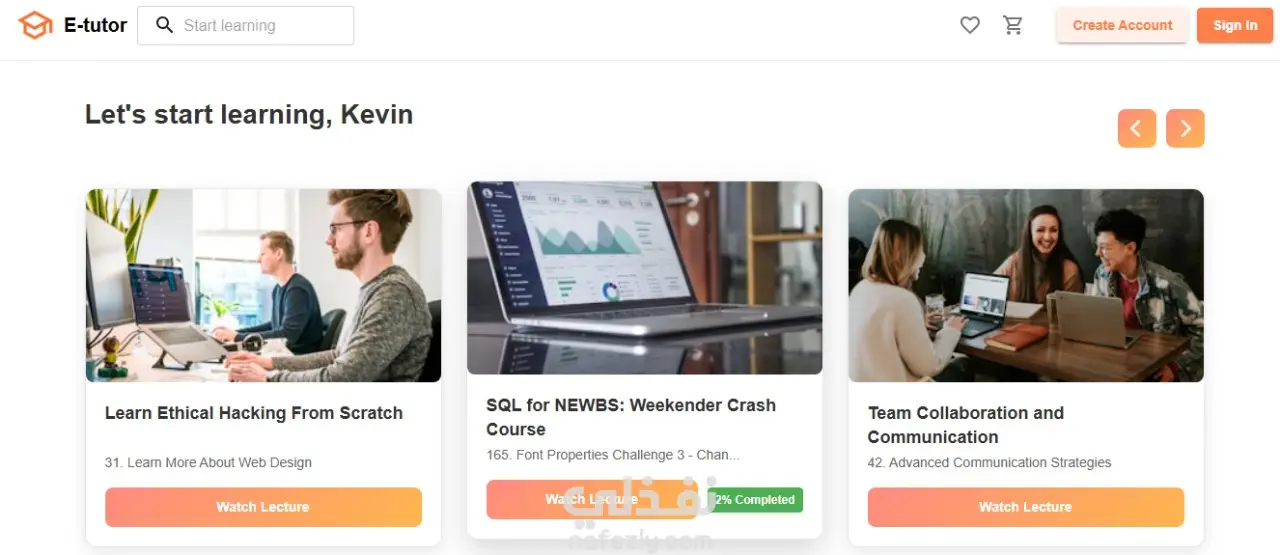Click the E-tutor graduation cap logo
1280x555 pixels.
click(35, 26)
